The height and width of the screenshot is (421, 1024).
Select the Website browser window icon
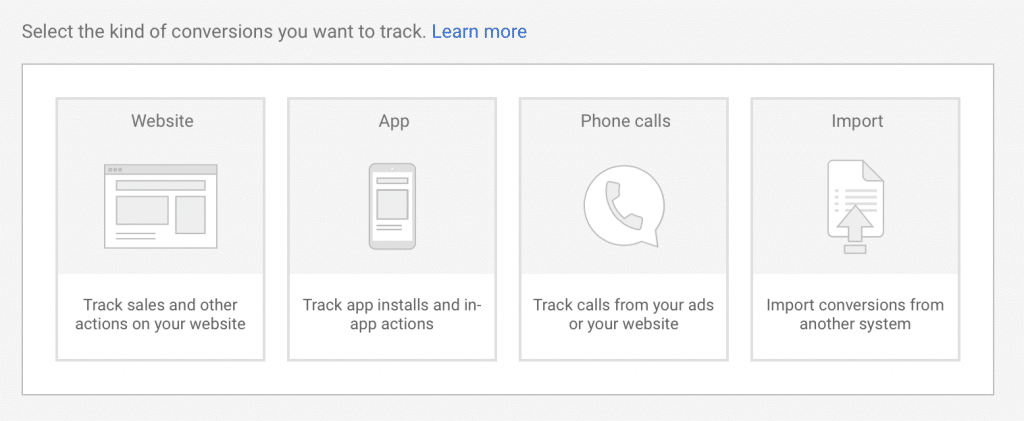(x=161, y=206)
